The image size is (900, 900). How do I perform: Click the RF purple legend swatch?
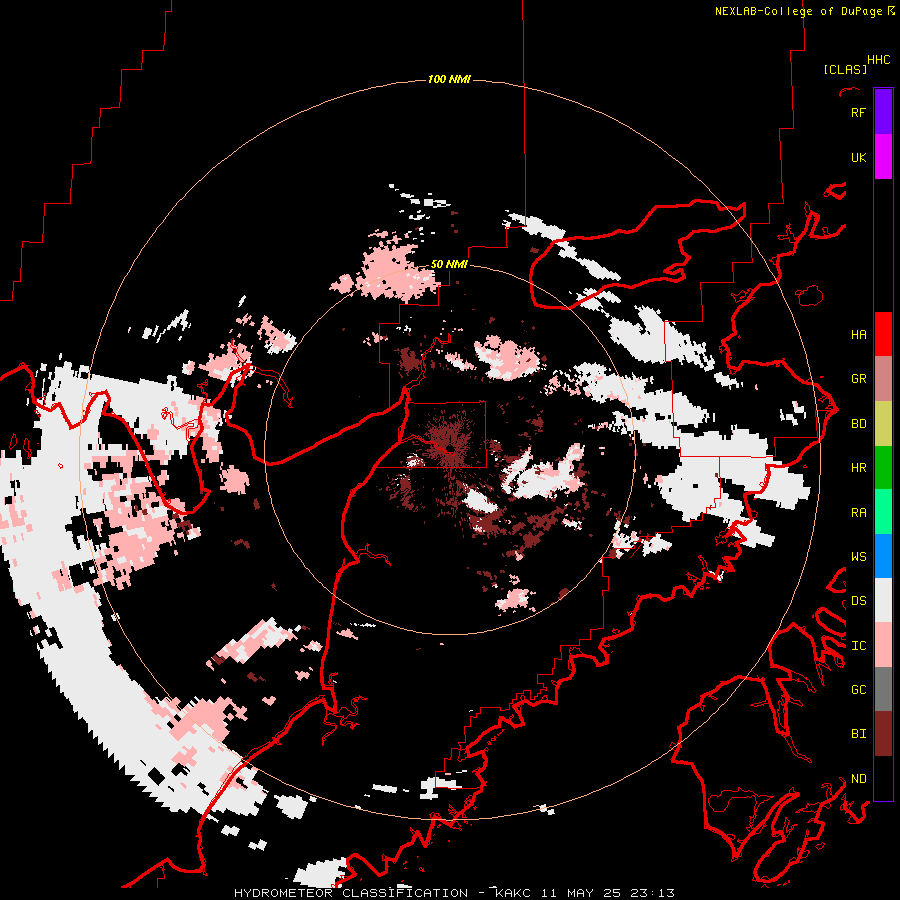[883, 112]
